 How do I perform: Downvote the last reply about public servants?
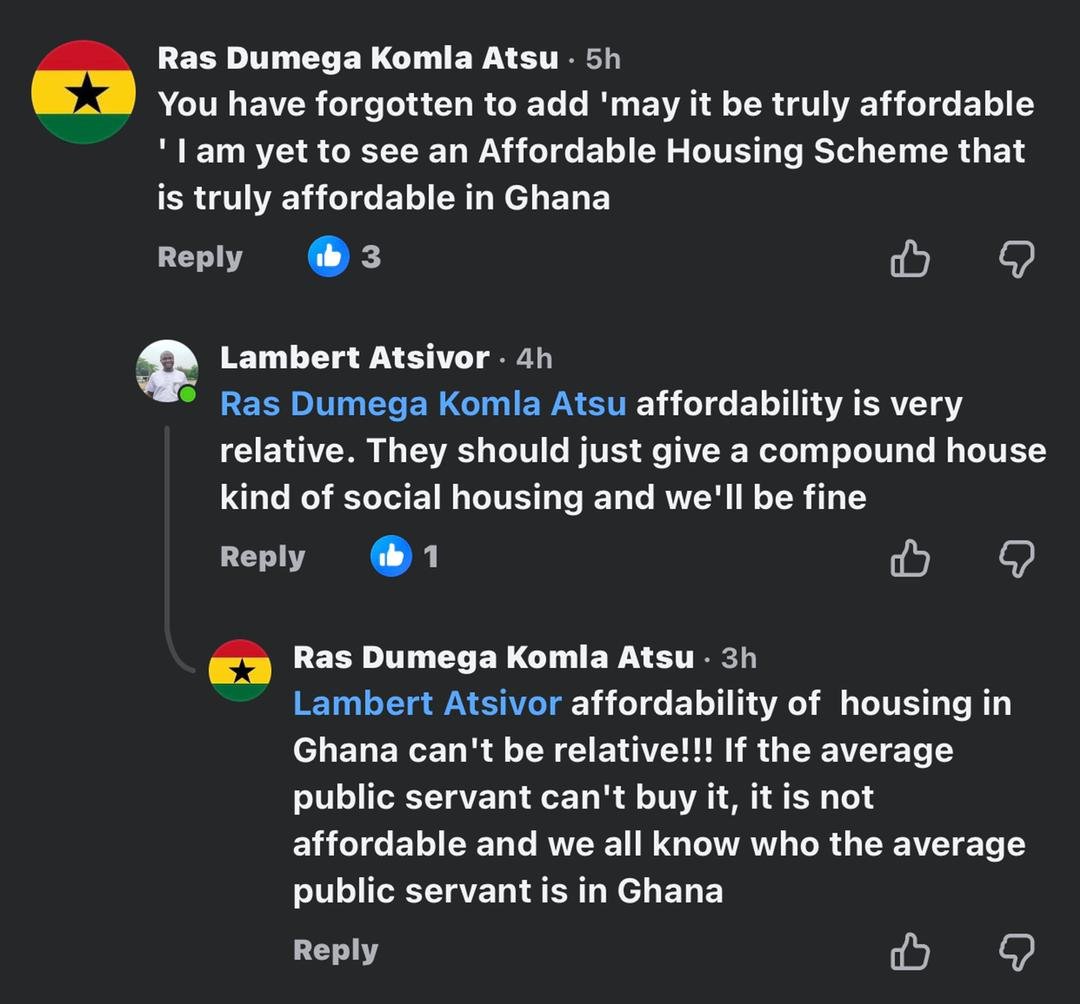[x=1016, y=952]
